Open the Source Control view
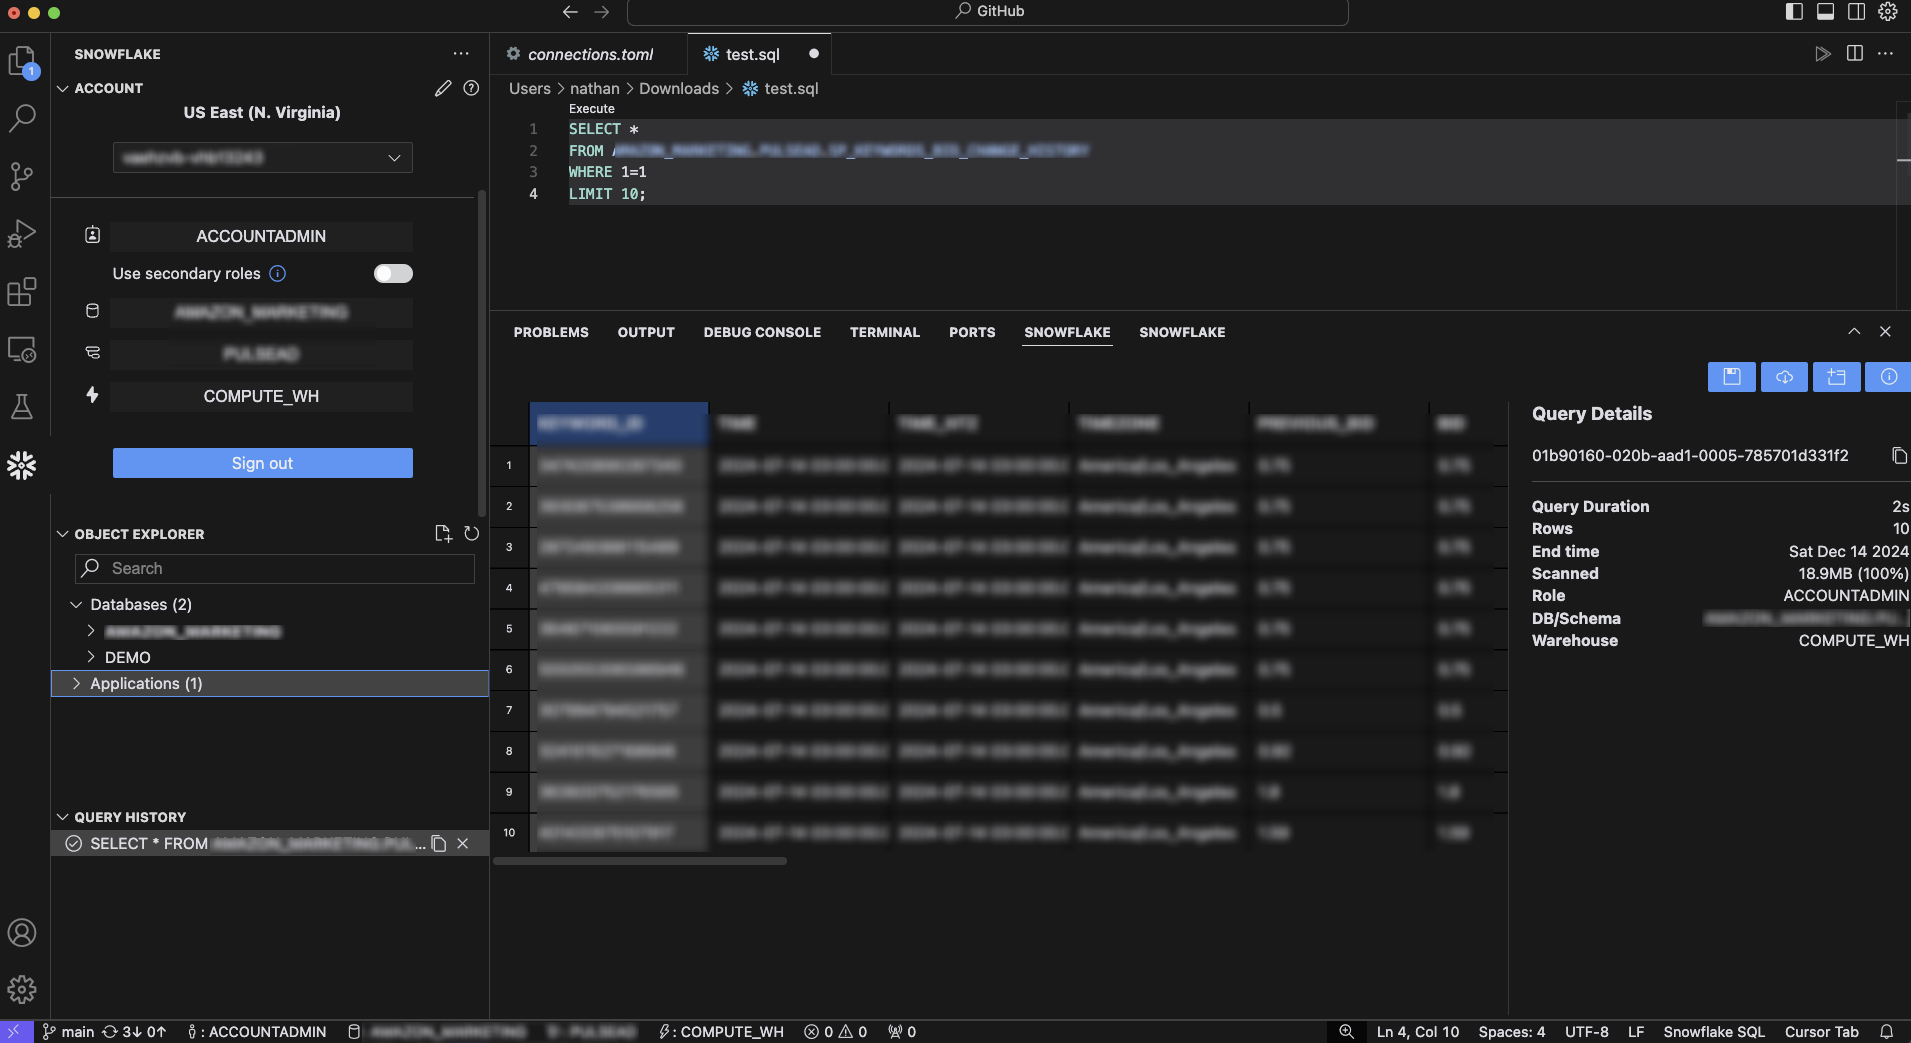This screenshot has width=1911, height=1043. pyautogui.click(x=22, y=176)
